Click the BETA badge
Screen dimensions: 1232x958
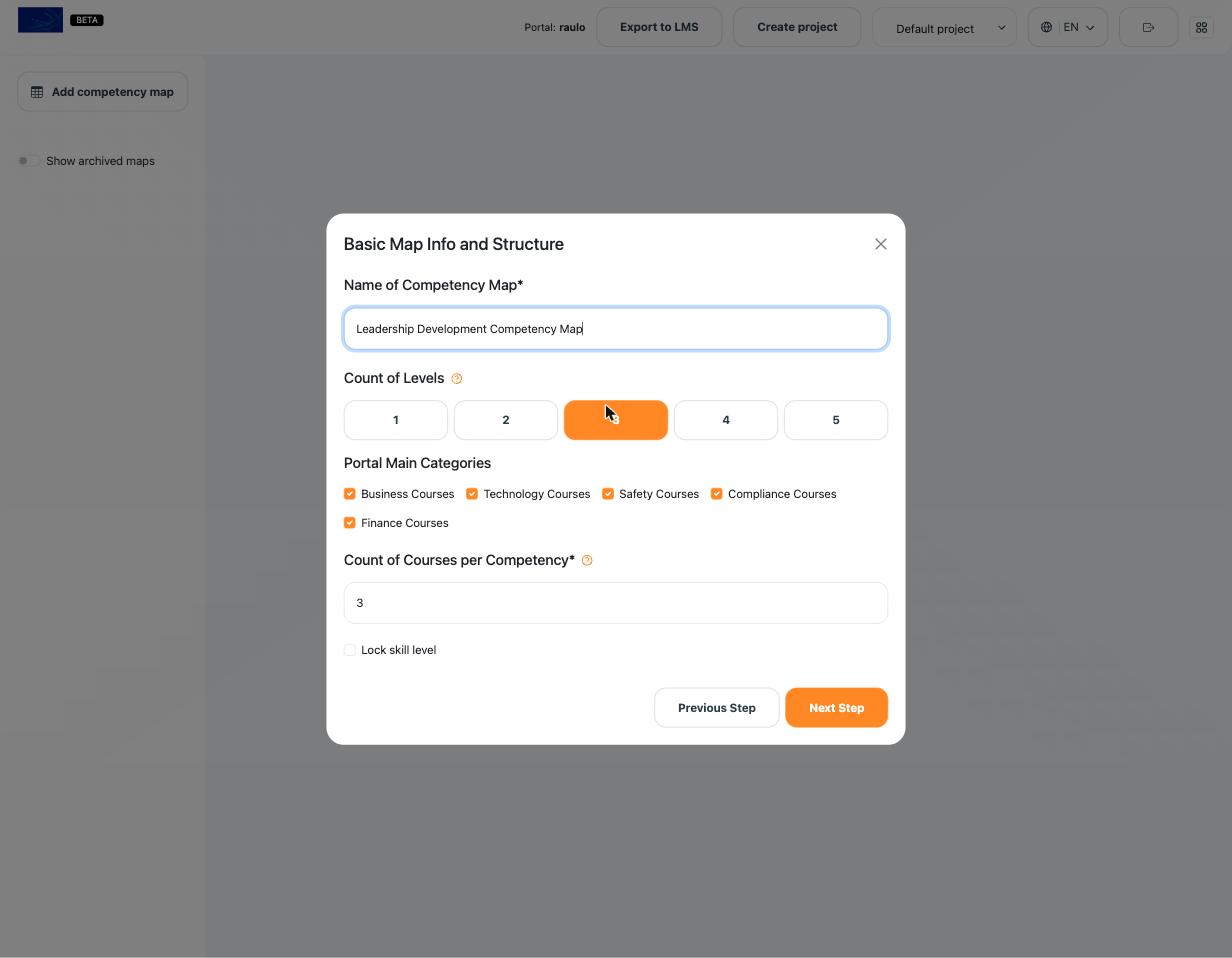click(87, 20)
